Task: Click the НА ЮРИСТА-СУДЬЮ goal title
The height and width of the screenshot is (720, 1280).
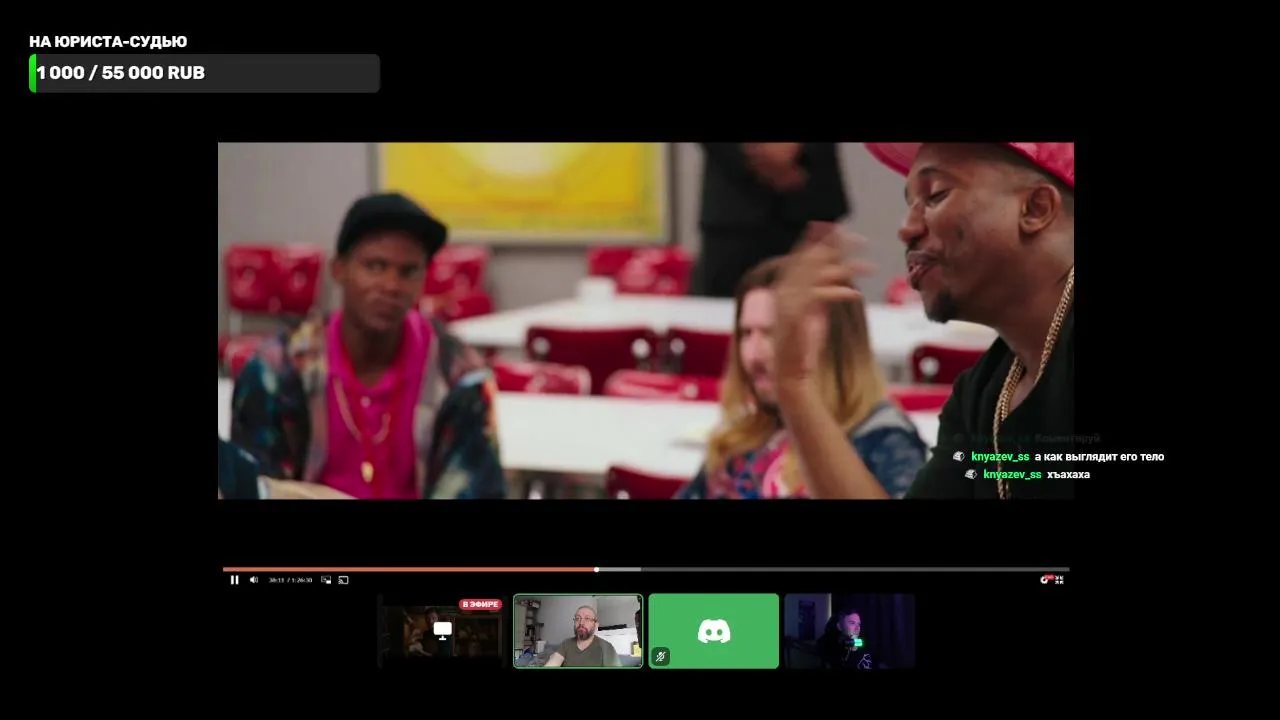Action: click(x=108, y=41)
